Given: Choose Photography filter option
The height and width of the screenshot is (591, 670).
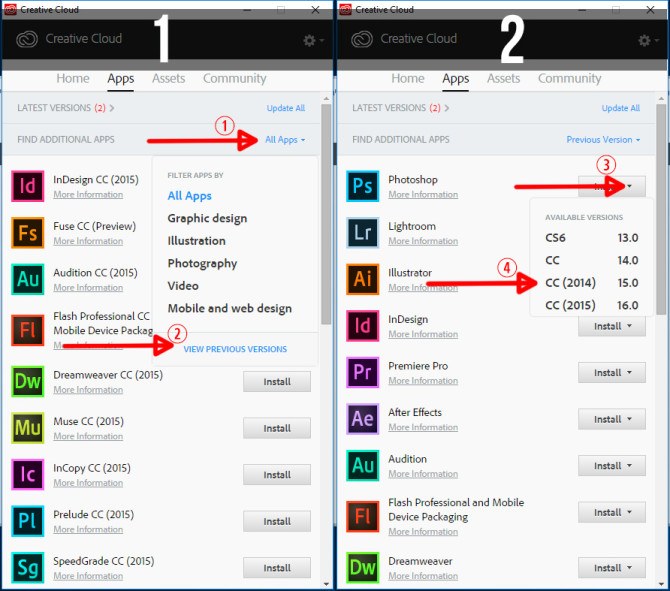Looking at the screenshot, I should 202,263.
